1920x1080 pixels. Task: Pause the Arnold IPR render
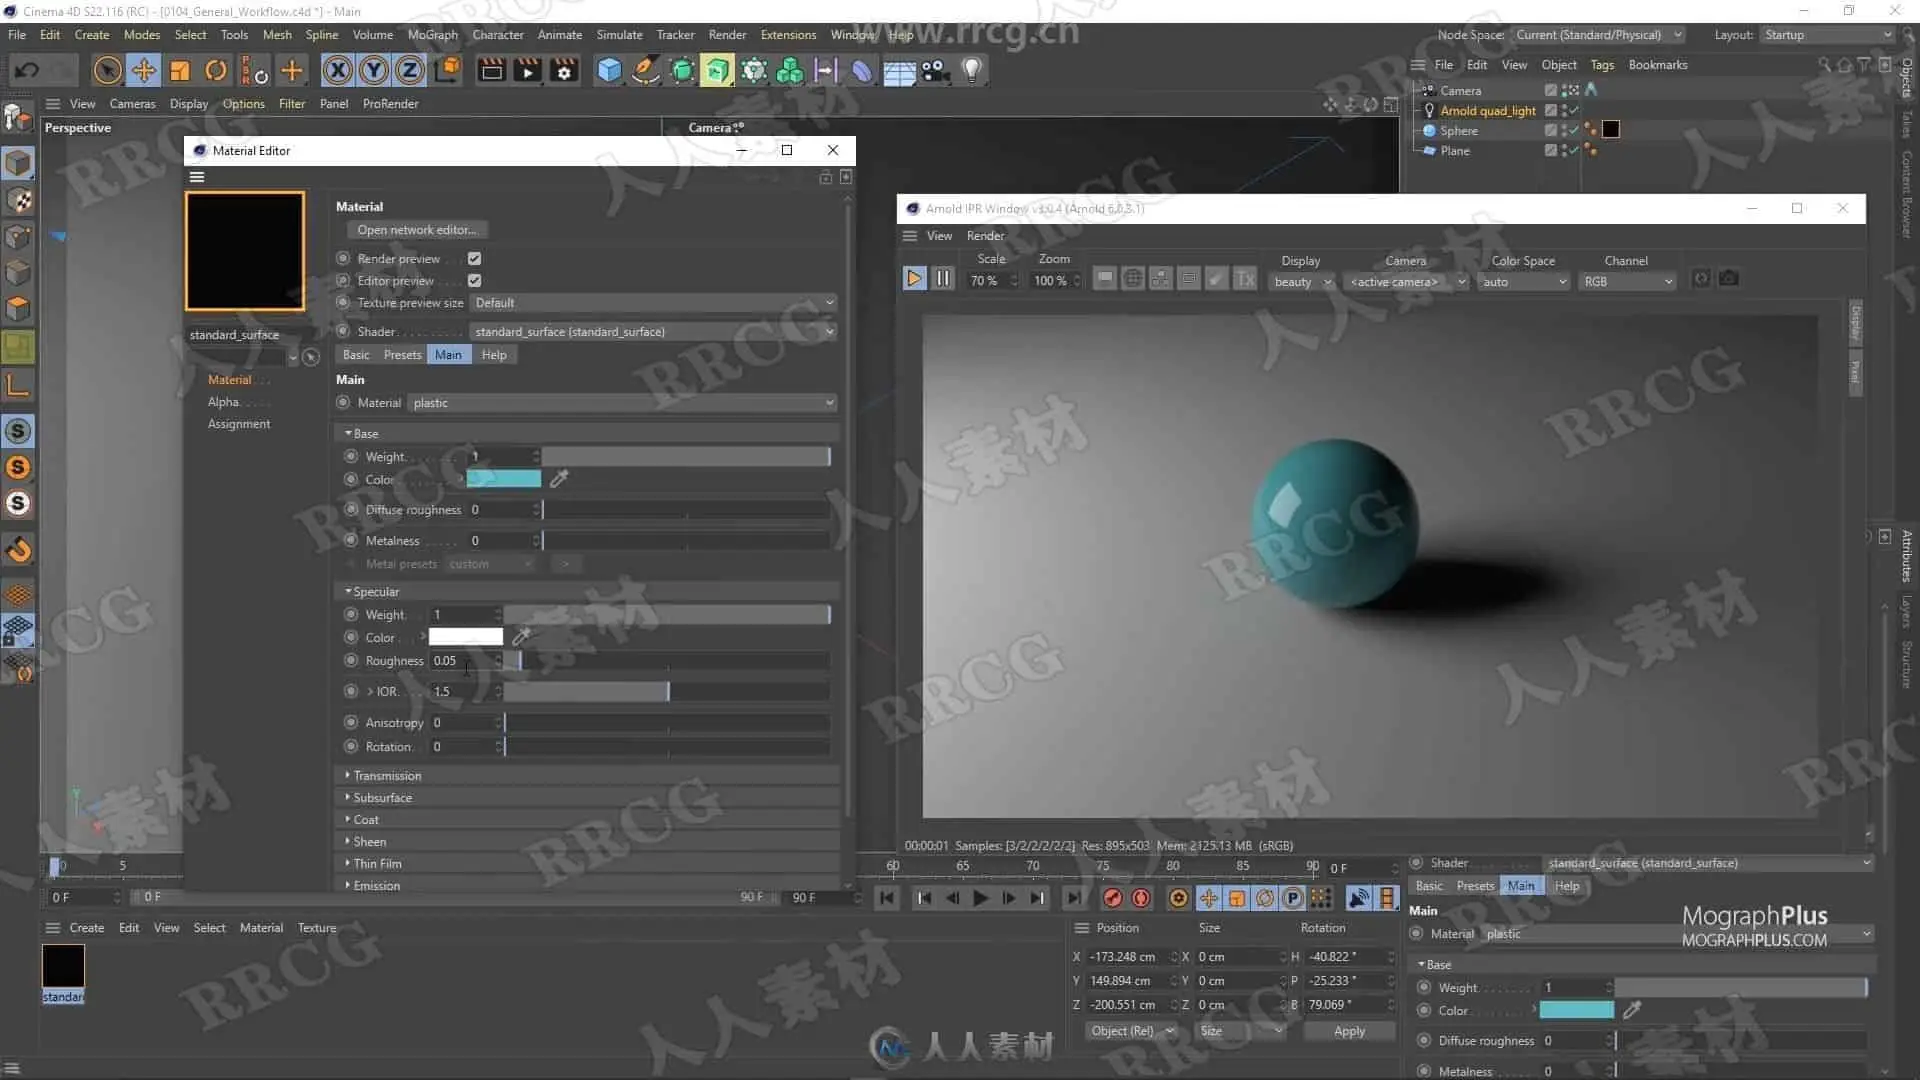coord(942,279)
